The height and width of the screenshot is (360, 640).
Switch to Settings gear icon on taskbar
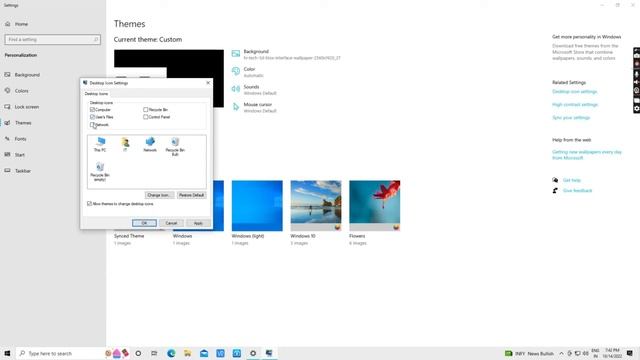point(253,353)
